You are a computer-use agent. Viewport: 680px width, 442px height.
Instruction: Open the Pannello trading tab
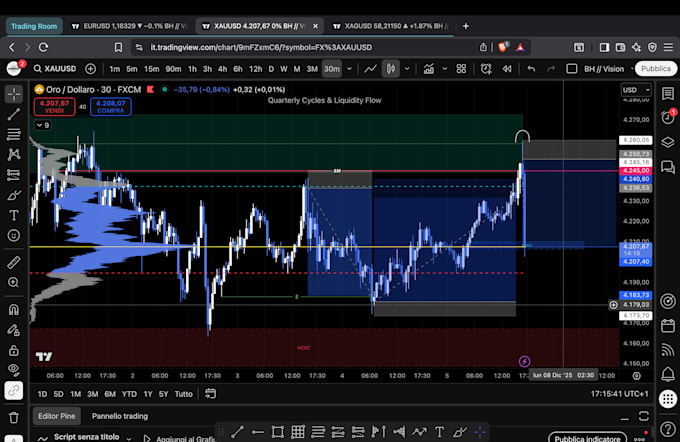pyautogui.click(x=120, y=416)
